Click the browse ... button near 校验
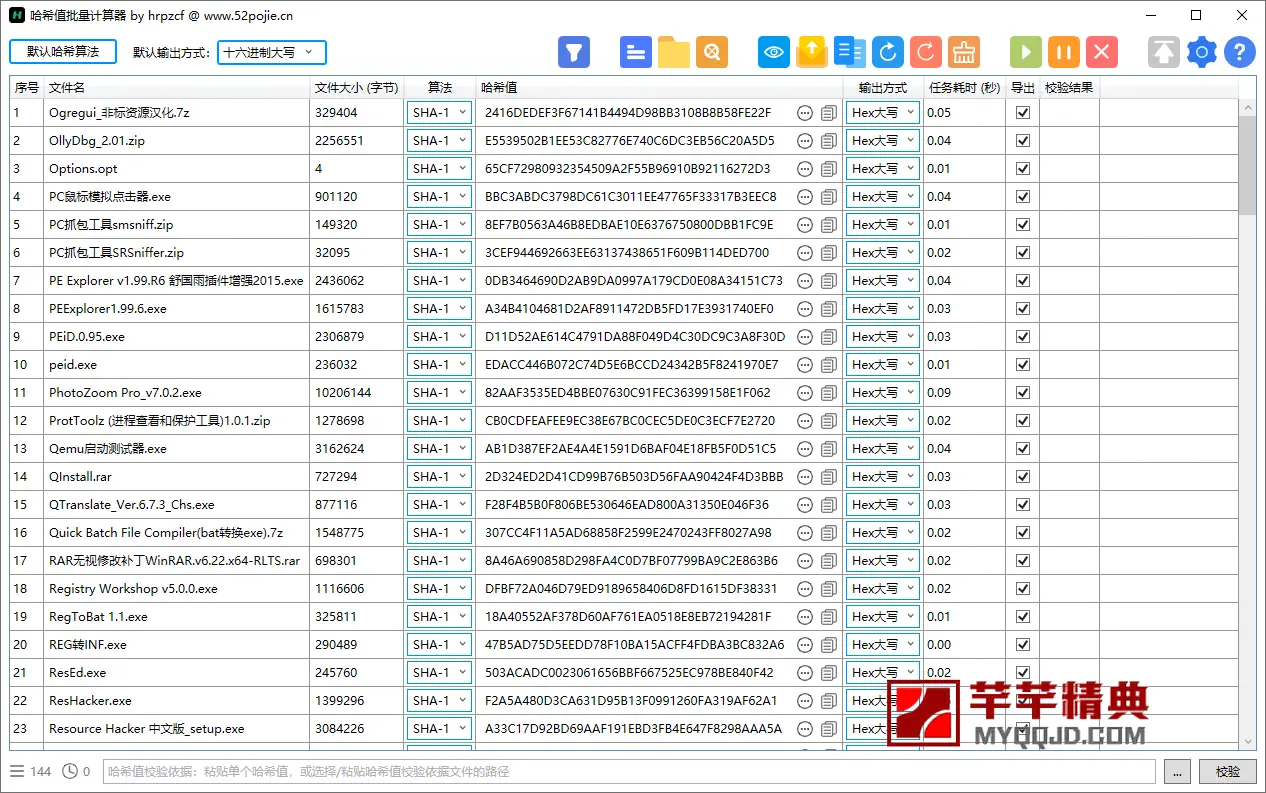Image resolution: width=1266 pixels, height=793 pixels. click(1177, 771)
